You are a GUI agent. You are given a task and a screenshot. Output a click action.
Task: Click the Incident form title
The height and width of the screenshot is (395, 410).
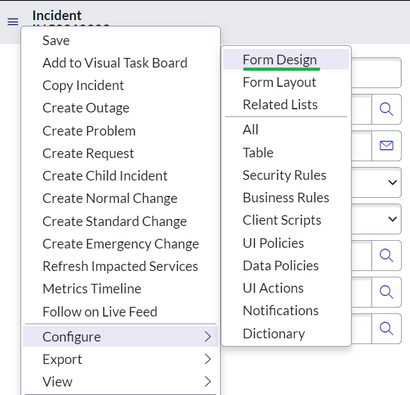point(57,15)
